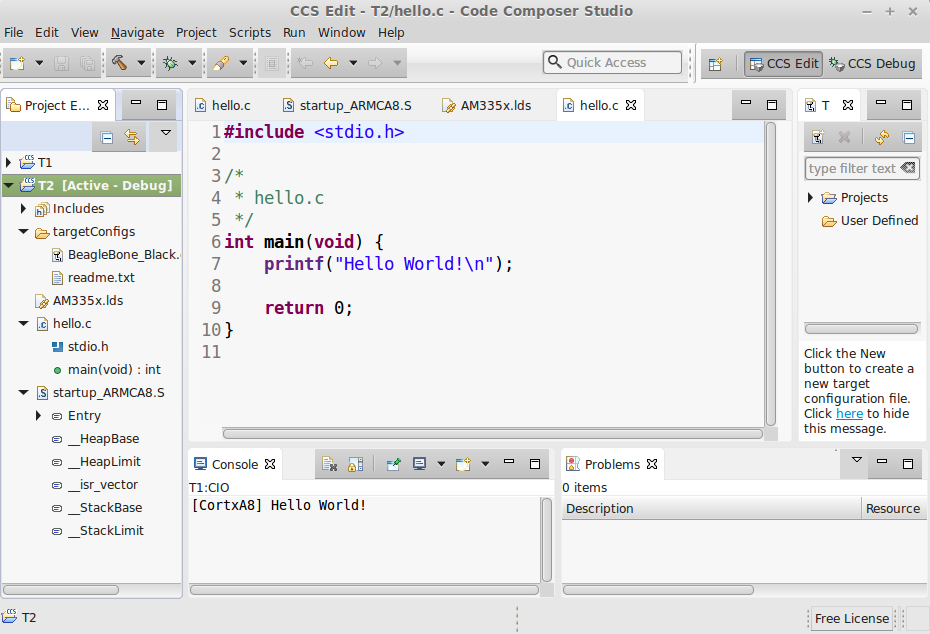Open the Run menu
Image resolution: width=930 pixels, height=634 pixels.
tap(294, 33)
